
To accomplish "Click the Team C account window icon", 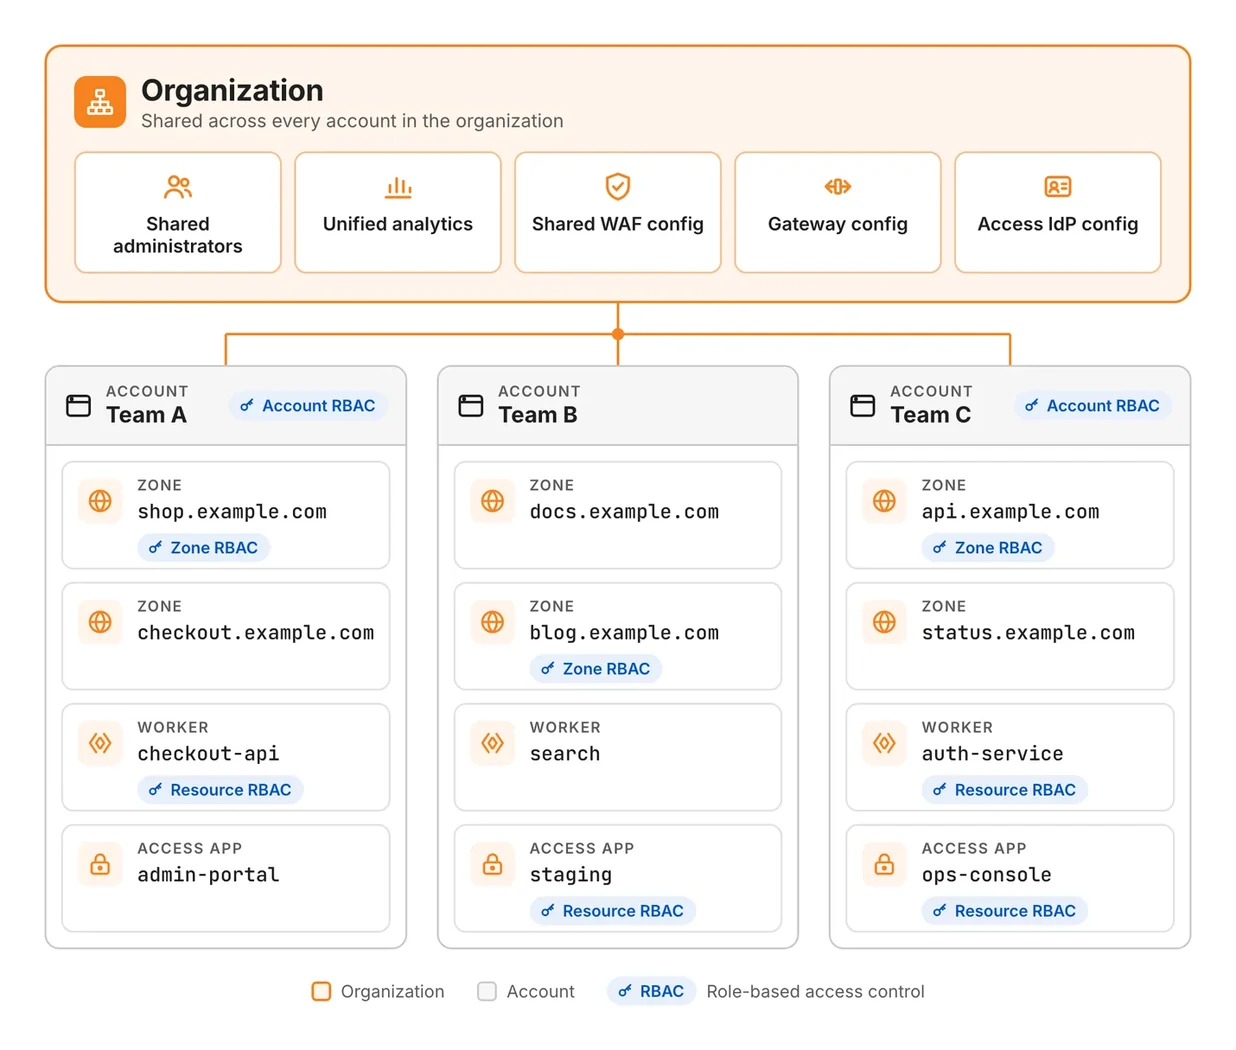I will (863, 405).
